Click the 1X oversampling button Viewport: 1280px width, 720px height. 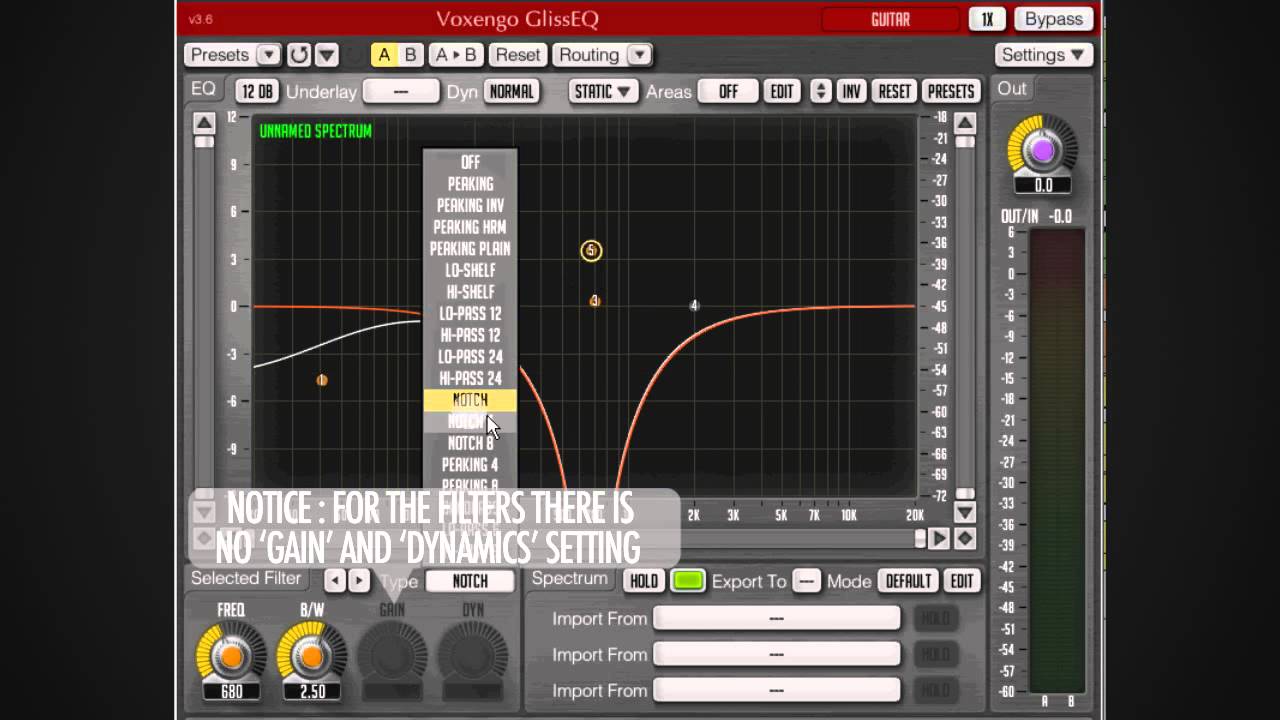click(x=987, y=19)
